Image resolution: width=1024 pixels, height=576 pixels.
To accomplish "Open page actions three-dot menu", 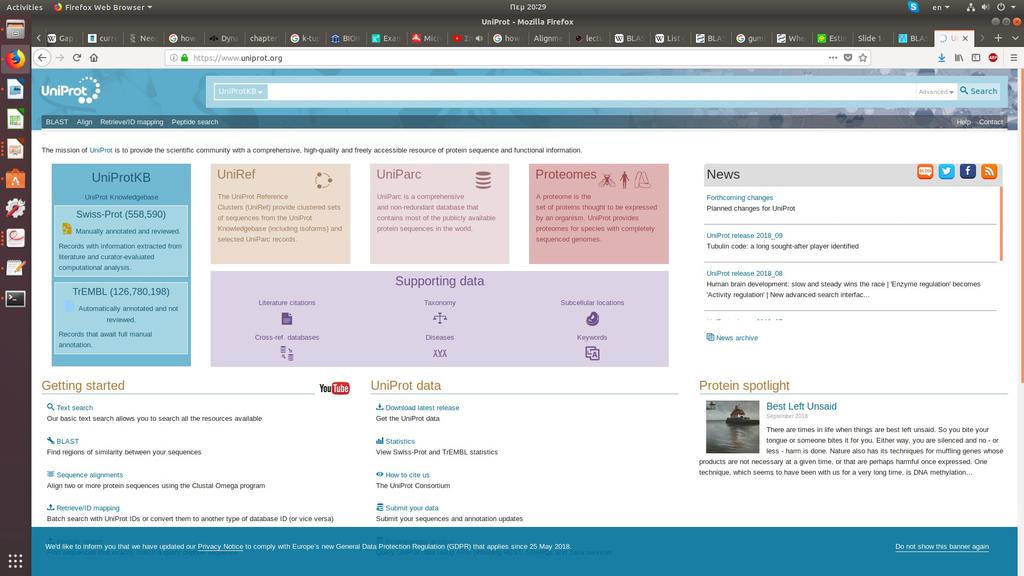I will point(833,57).
